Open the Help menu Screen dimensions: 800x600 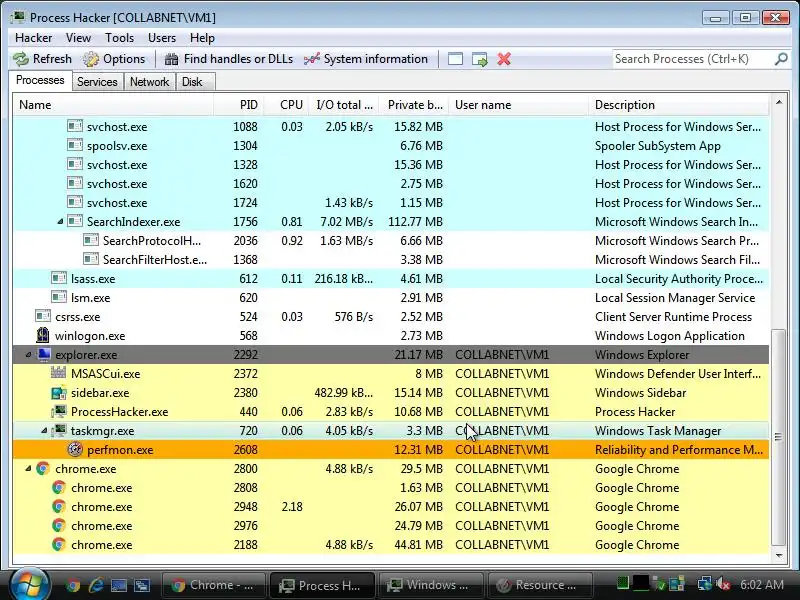click(202, 38)
